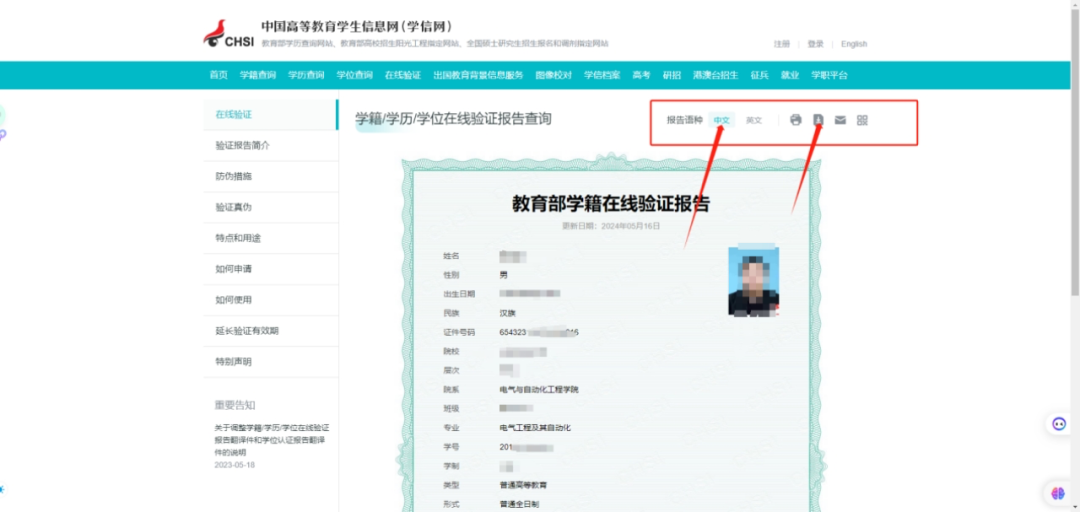This screenshot has height=512, width=1080.
Task: Download the report via the download icon
Action: [818, 120]
